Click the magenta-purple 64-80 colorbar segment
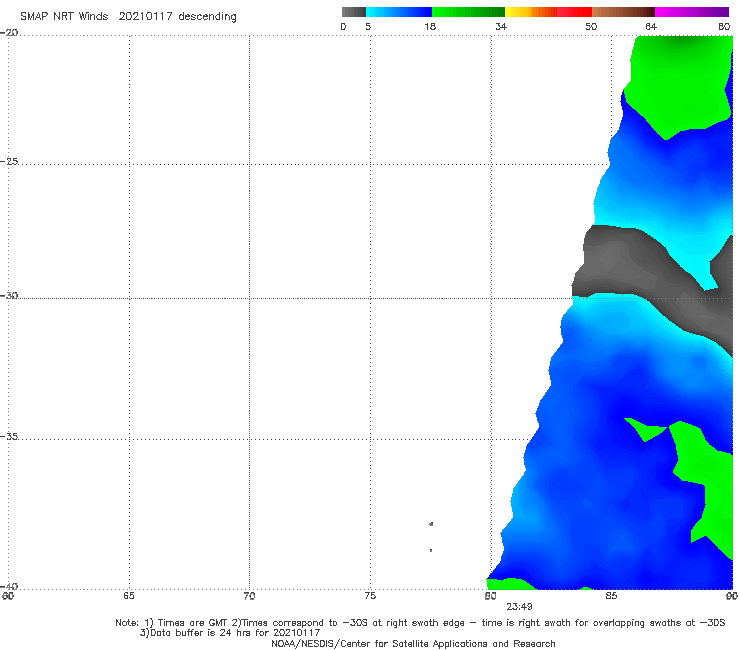The width and height of the screenshot is (740, 650). coord(692,12)
